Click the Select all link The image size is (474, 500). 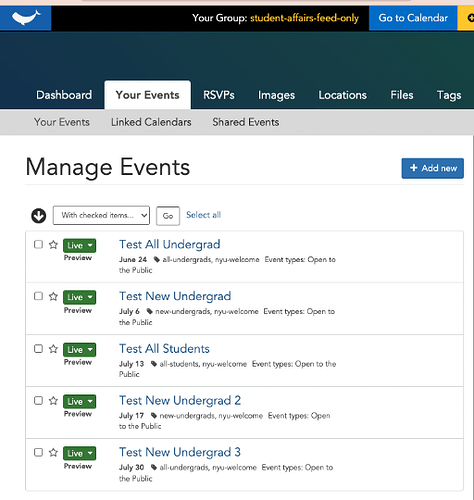coord(203,215)
